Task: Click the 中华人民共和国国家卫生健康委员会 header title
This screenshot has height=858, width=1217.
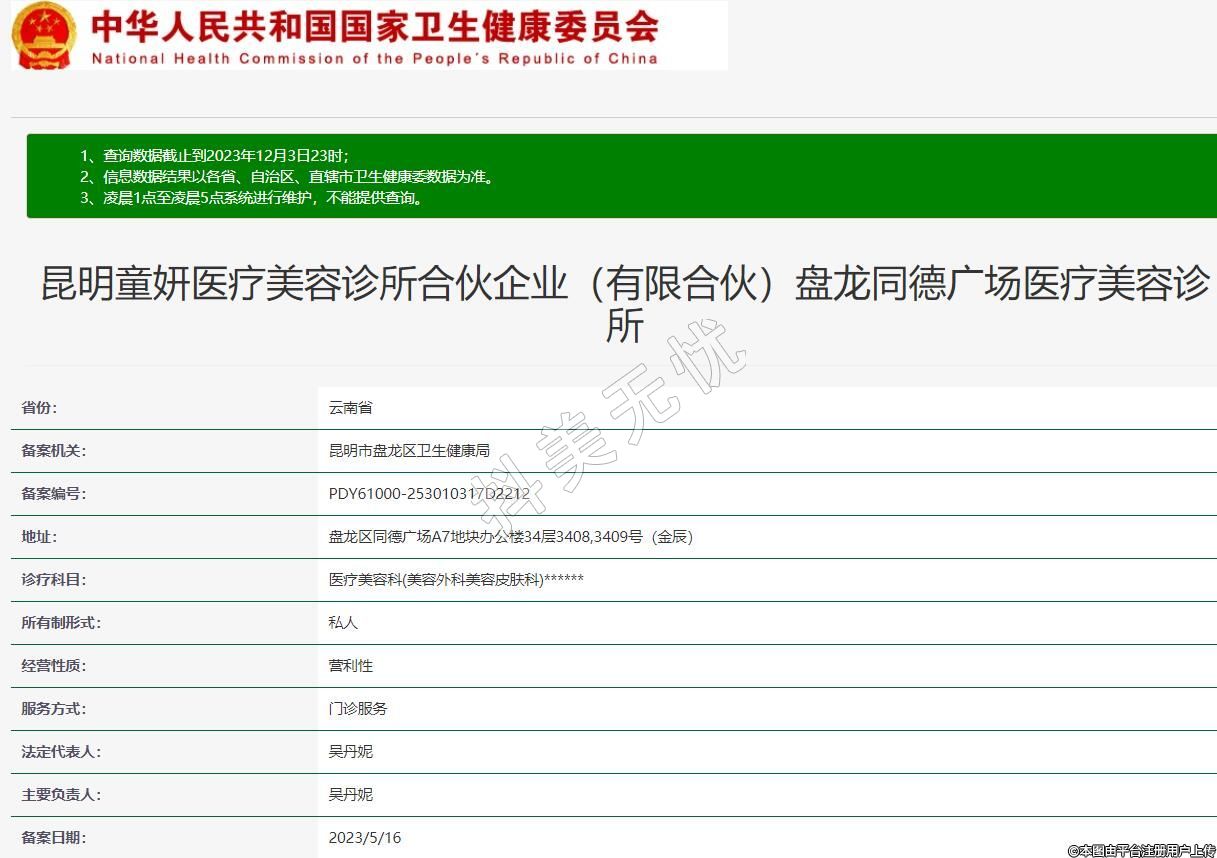Action: coord(375,25)
